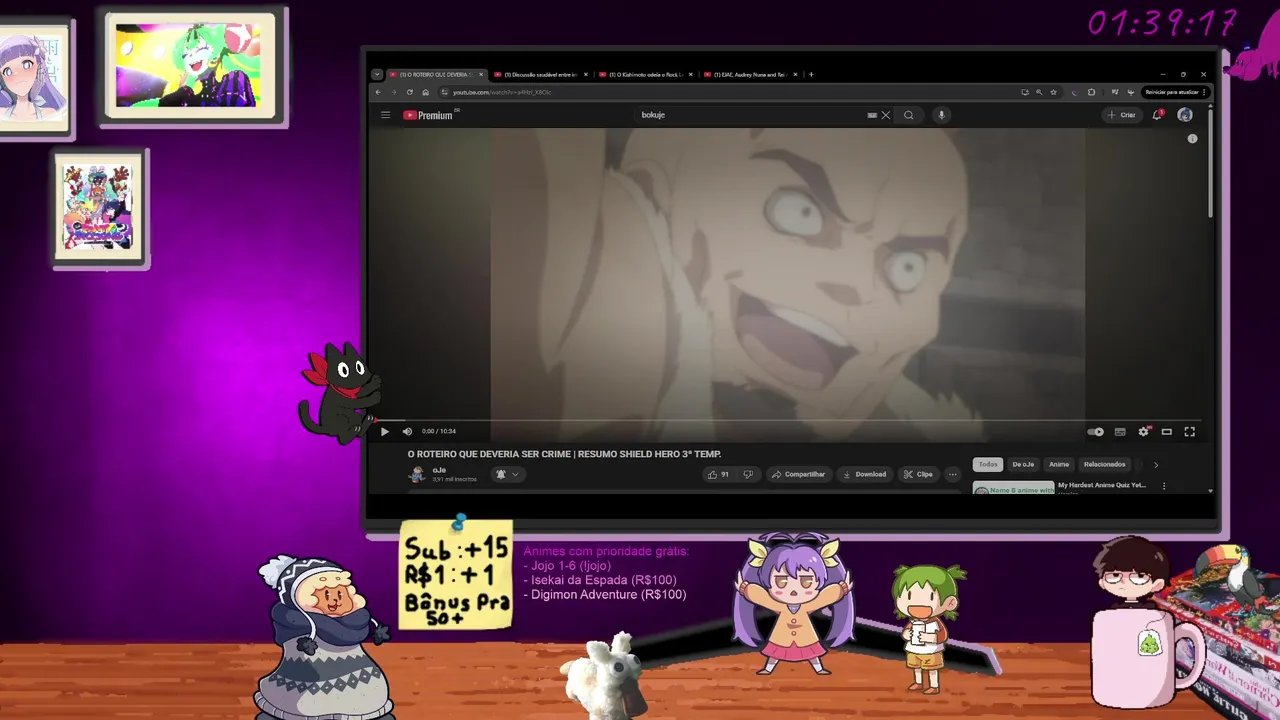Open a new browser tab
The image size is (1280, 720).
tap(811, 74)
